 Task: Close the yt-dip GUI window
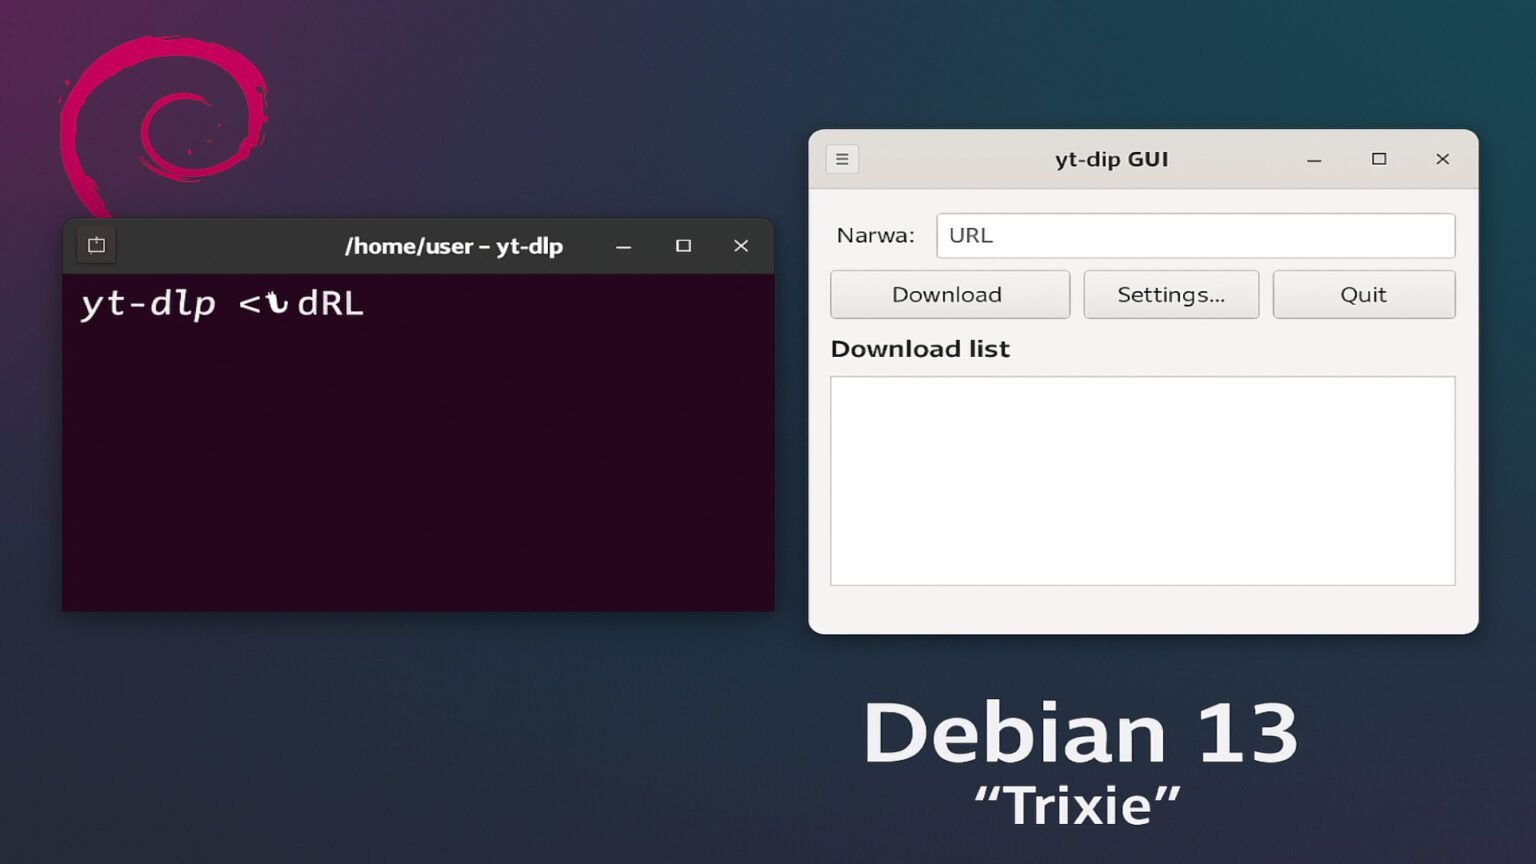pyautogui.click(x=1442, y=159)
